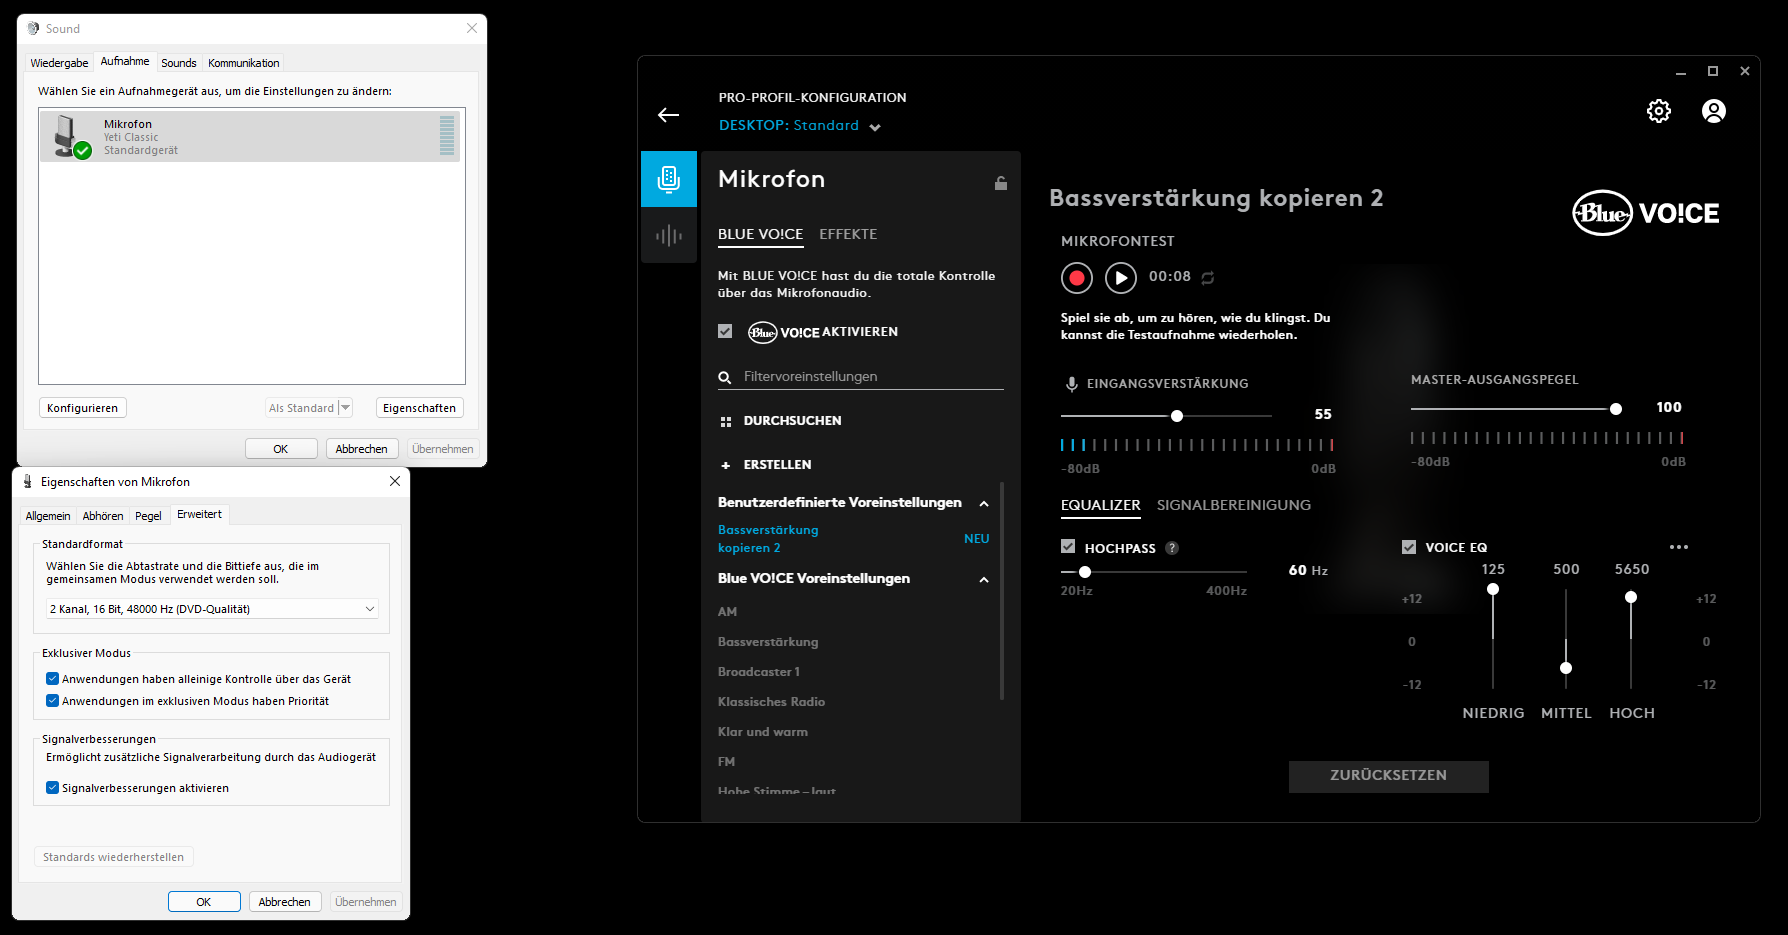
Task: Select the Yeti Classic Mikrofon device
Action: [252, 136]
